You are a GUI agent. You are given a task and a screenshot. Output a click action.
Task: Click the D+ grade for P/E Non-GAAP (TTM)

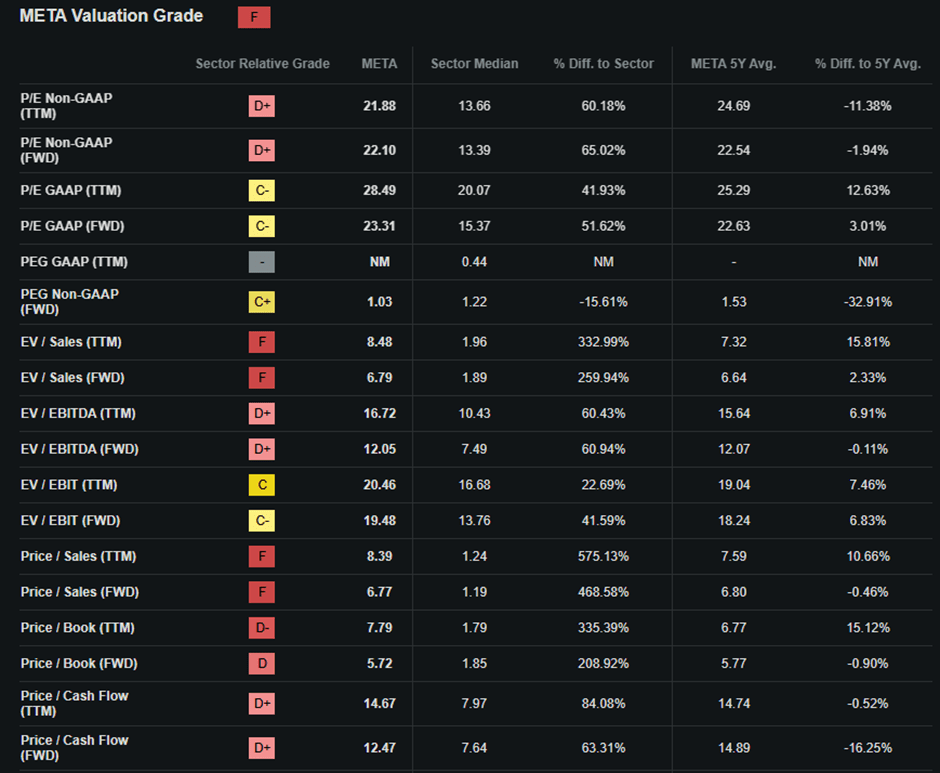[x=262, y=106]
